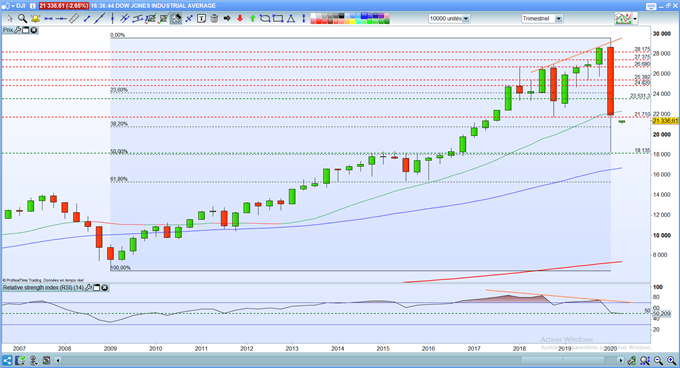Open RSI indicator settings wrench
The width and height of the screenshot is (680, 368).
click(88, 287)
